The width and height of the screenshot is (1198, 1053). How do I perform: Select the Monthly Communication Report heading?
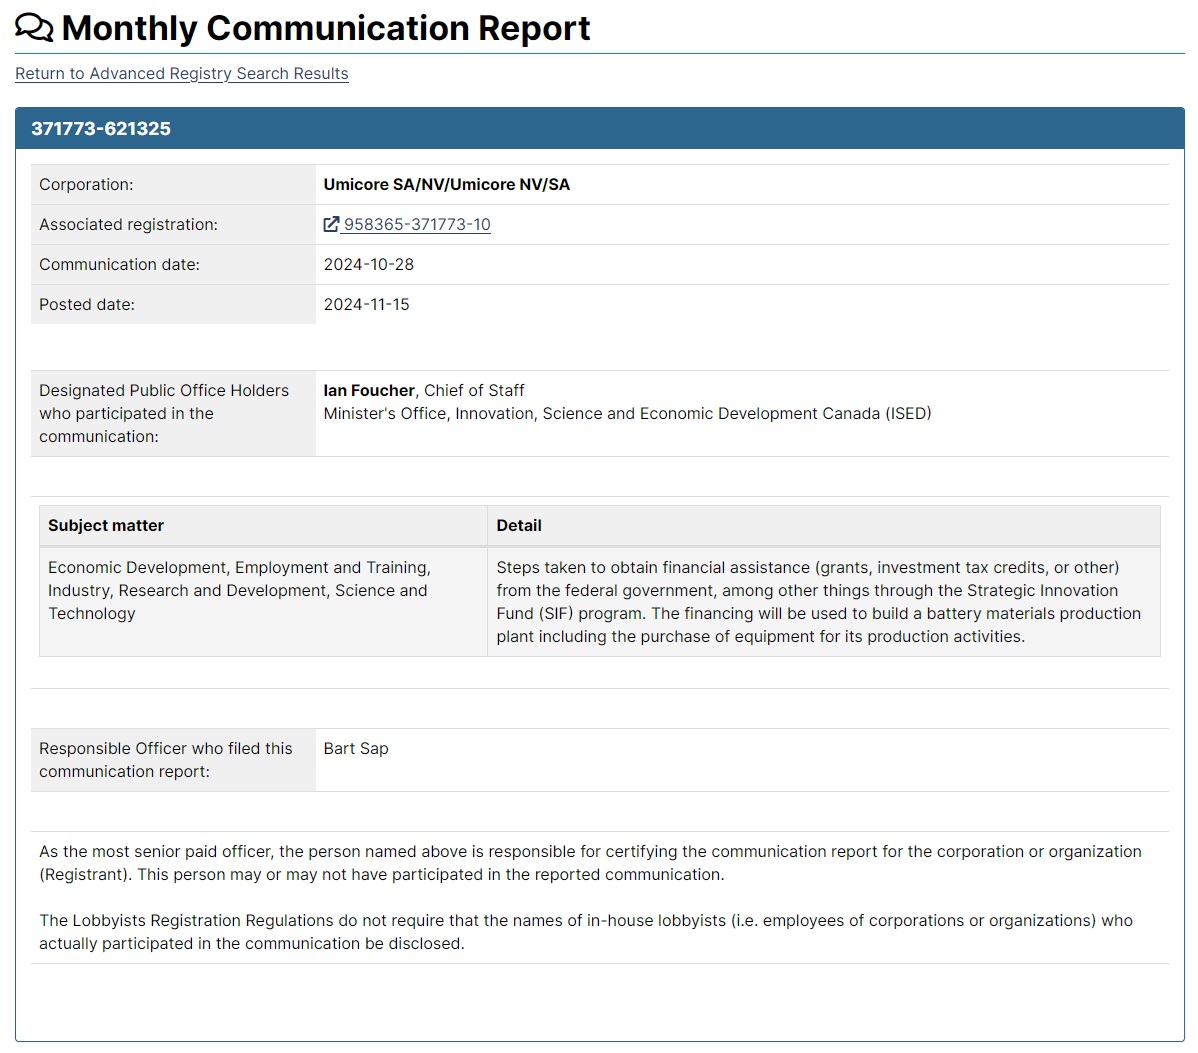(325, 28)
